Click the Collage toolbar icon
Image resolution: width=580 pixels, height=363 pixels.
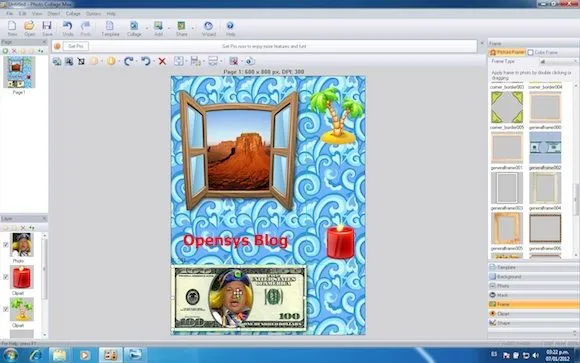tap(134, 28)
